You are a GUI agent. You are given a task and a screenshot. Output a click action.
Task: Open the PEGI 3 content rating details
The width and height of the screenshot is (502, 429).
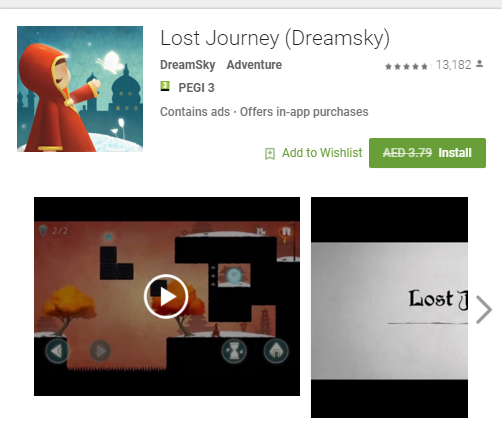[x=196, y=88]
